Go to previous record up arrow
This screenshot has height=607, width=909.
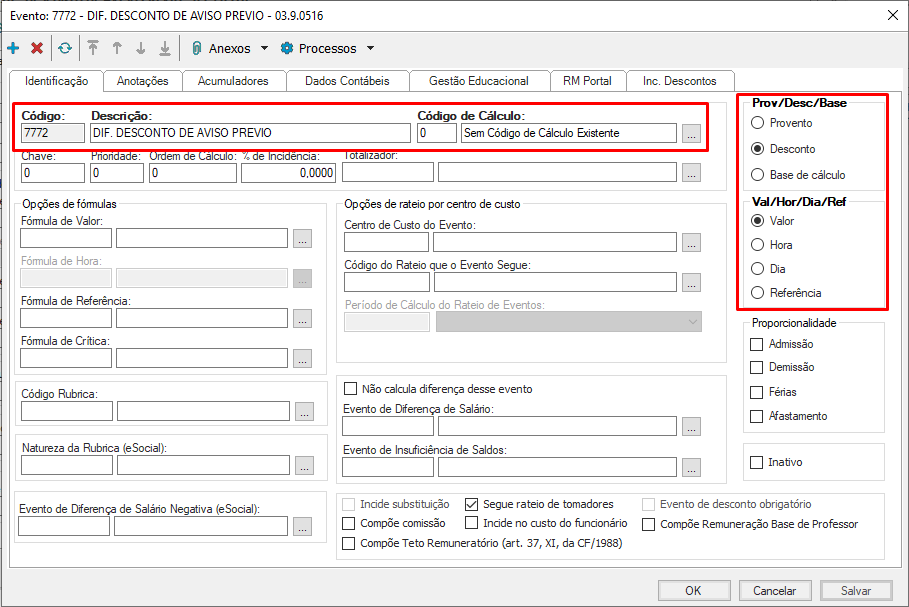tap(117, 48)
